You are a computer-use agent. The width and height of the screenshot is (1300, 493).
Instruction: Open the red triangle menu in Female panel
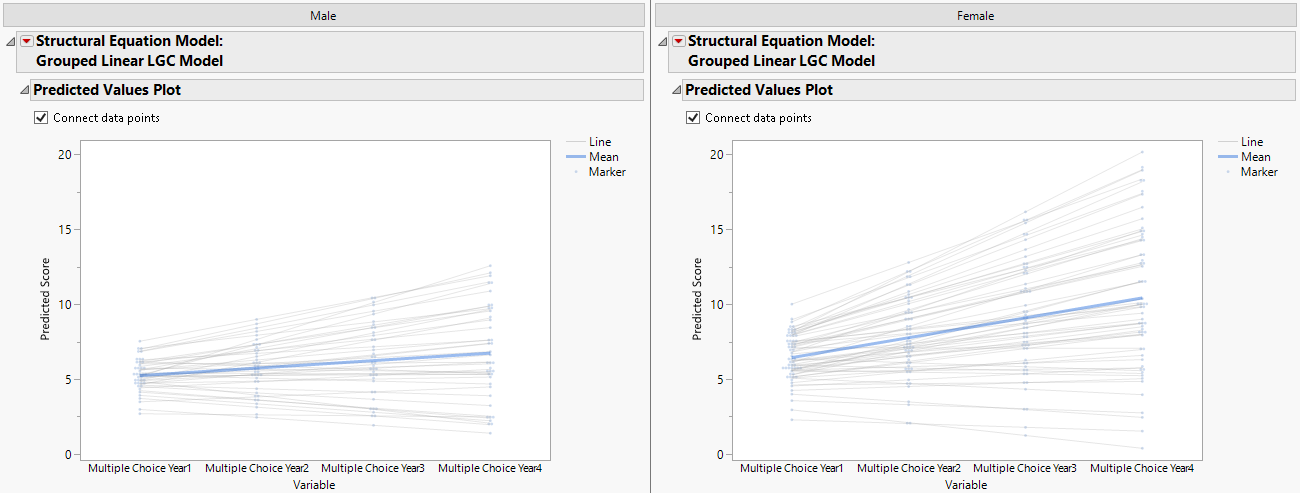679,41
